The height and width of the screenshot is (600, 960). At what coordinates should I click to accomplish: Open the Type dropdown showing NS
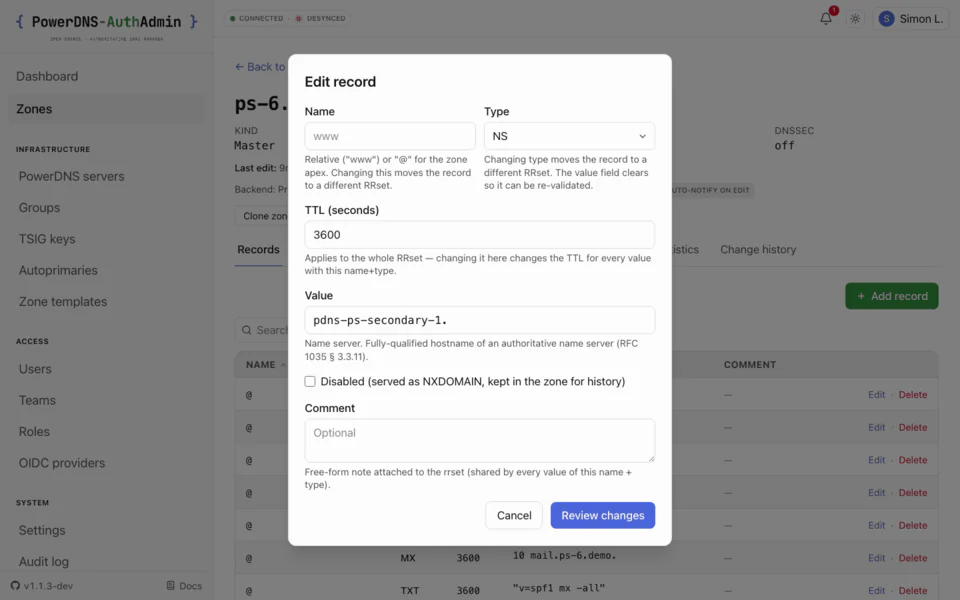(569, 136)
